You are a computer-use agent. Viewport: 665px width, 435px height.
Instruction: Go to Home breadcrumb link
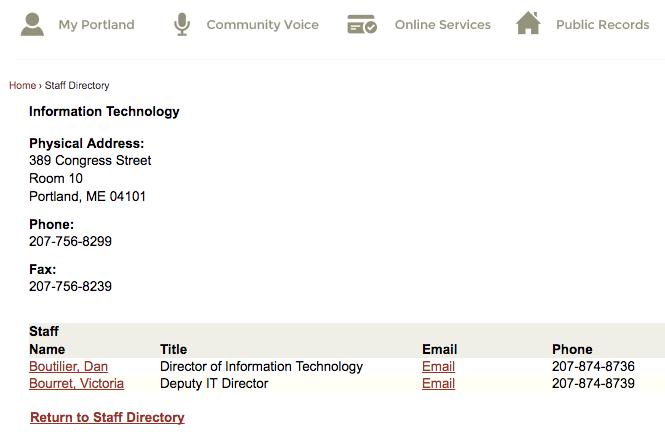[x=22, y=85]
